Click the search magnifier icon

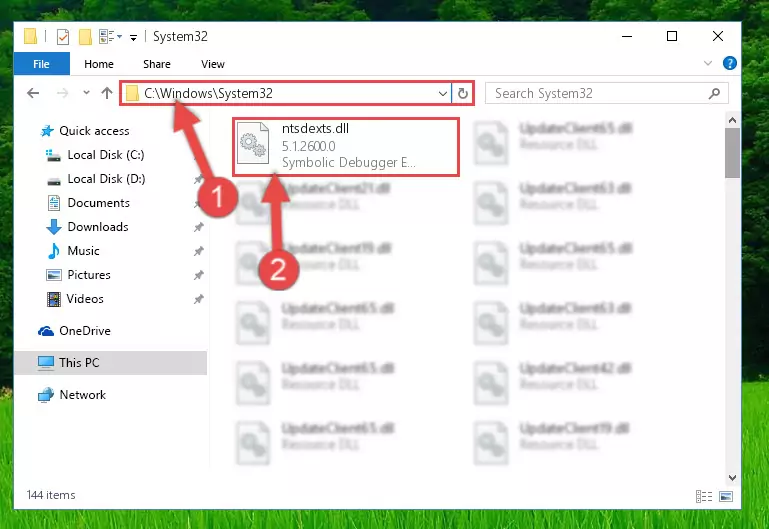[x=714, y=93]
